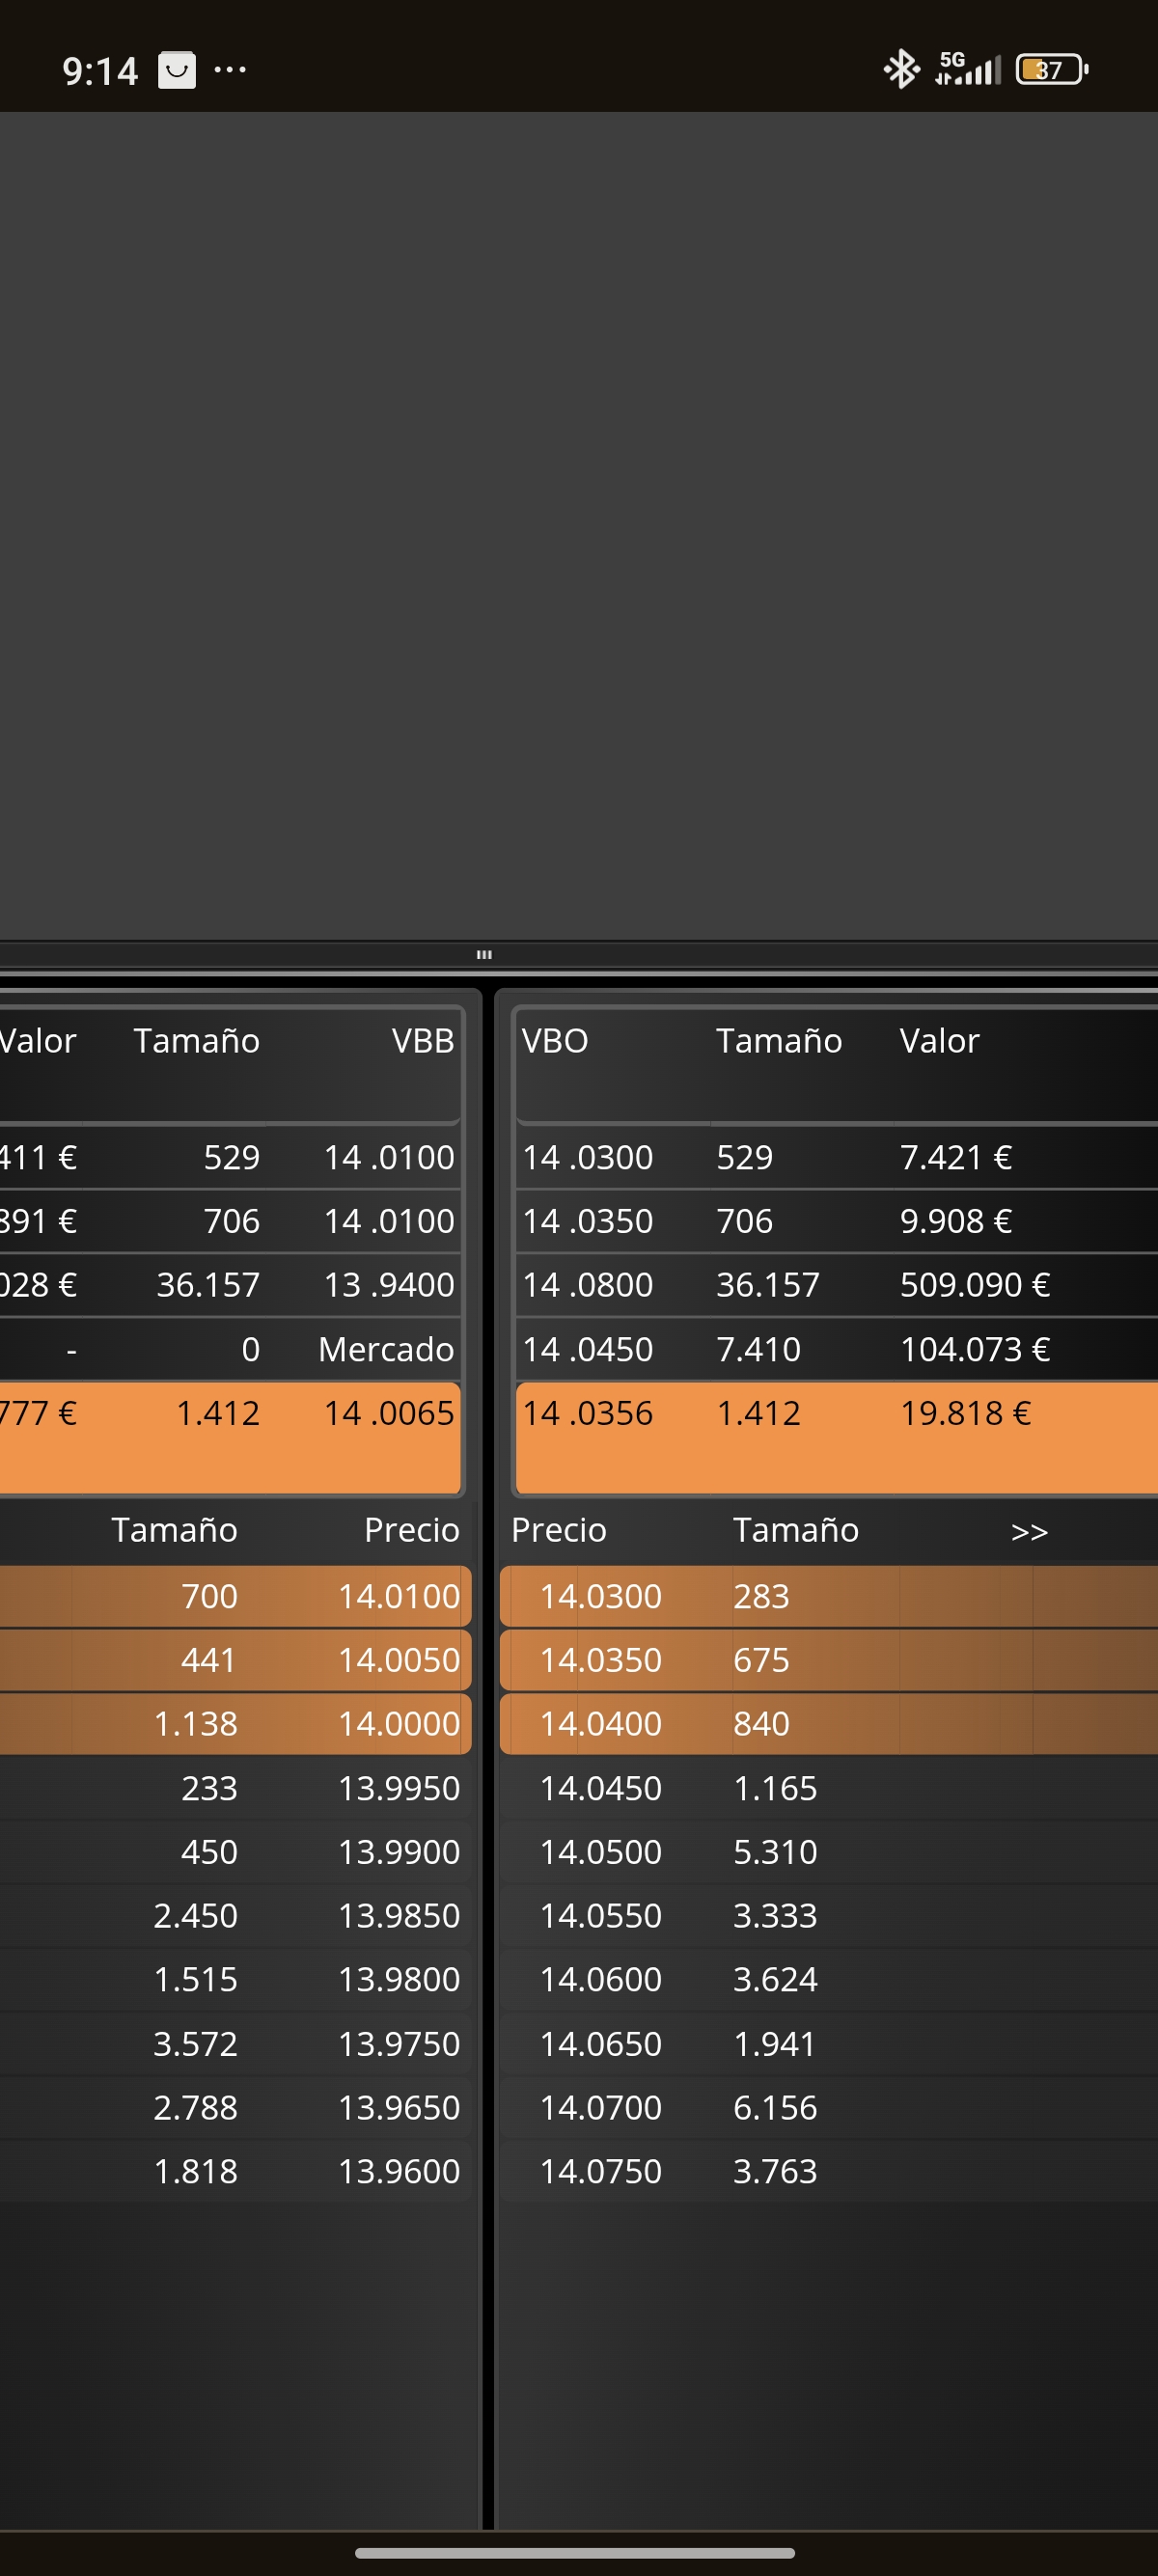Click value 9.908 €

click(956, 1221)
